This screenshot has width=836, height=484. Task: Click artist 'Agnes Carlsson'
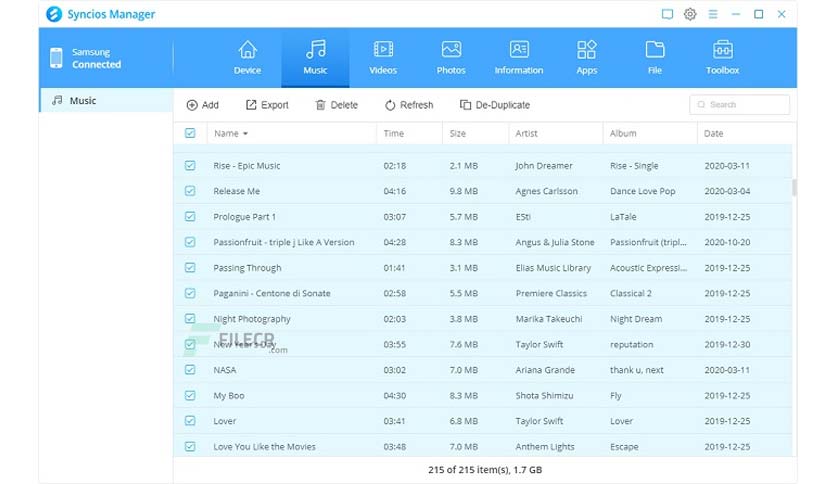tap(546, 191)
